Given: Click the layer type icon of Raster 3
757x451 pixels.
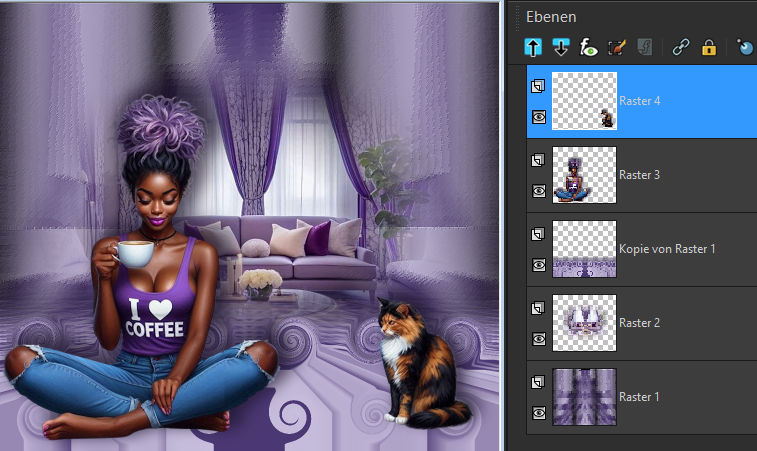Looking at the screenshot, I should coord(538,160).
